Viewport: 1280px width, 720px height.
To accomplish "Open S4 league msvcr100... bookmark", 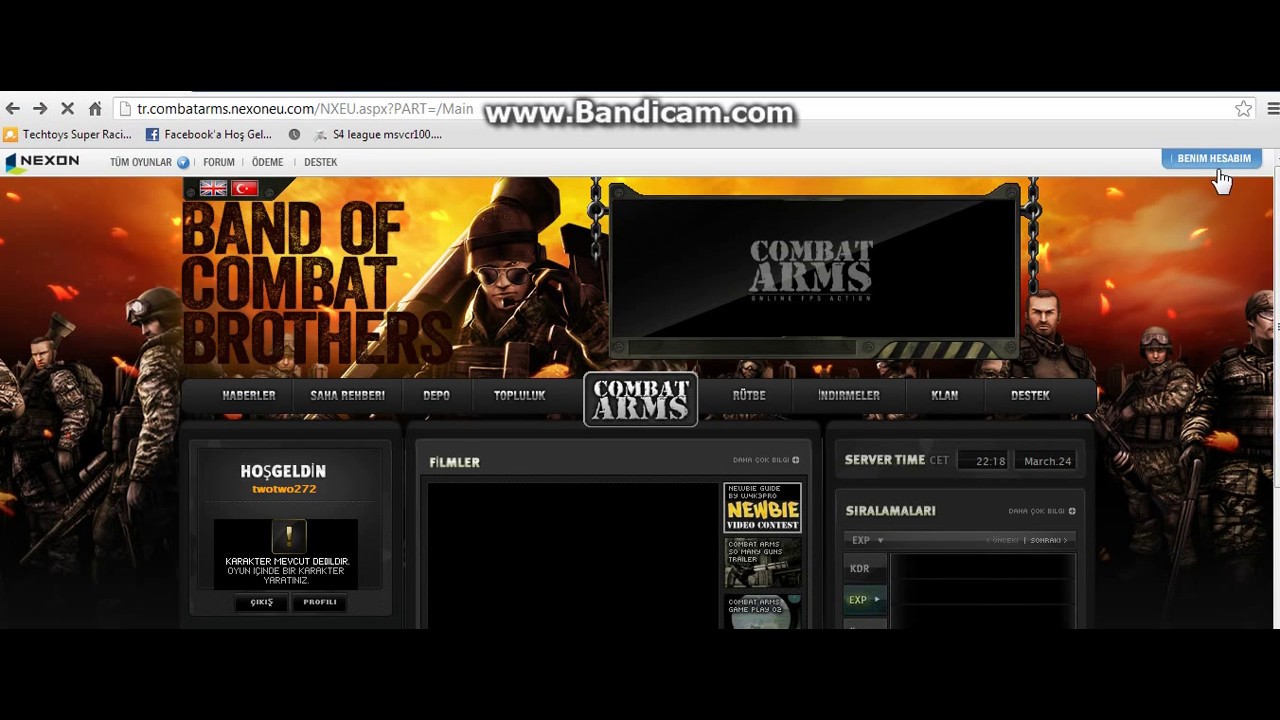I will pyautogui.click(x=378, y=134).
